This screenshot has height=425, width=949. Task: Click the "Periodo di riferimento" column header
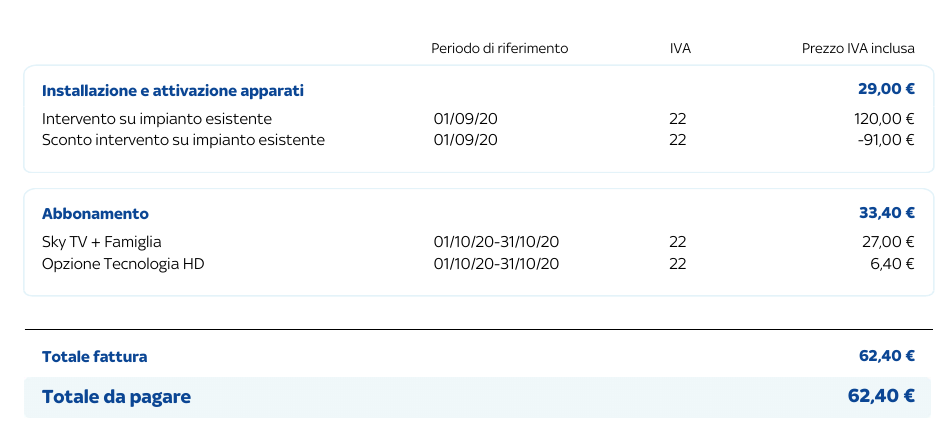coord(499,48)
